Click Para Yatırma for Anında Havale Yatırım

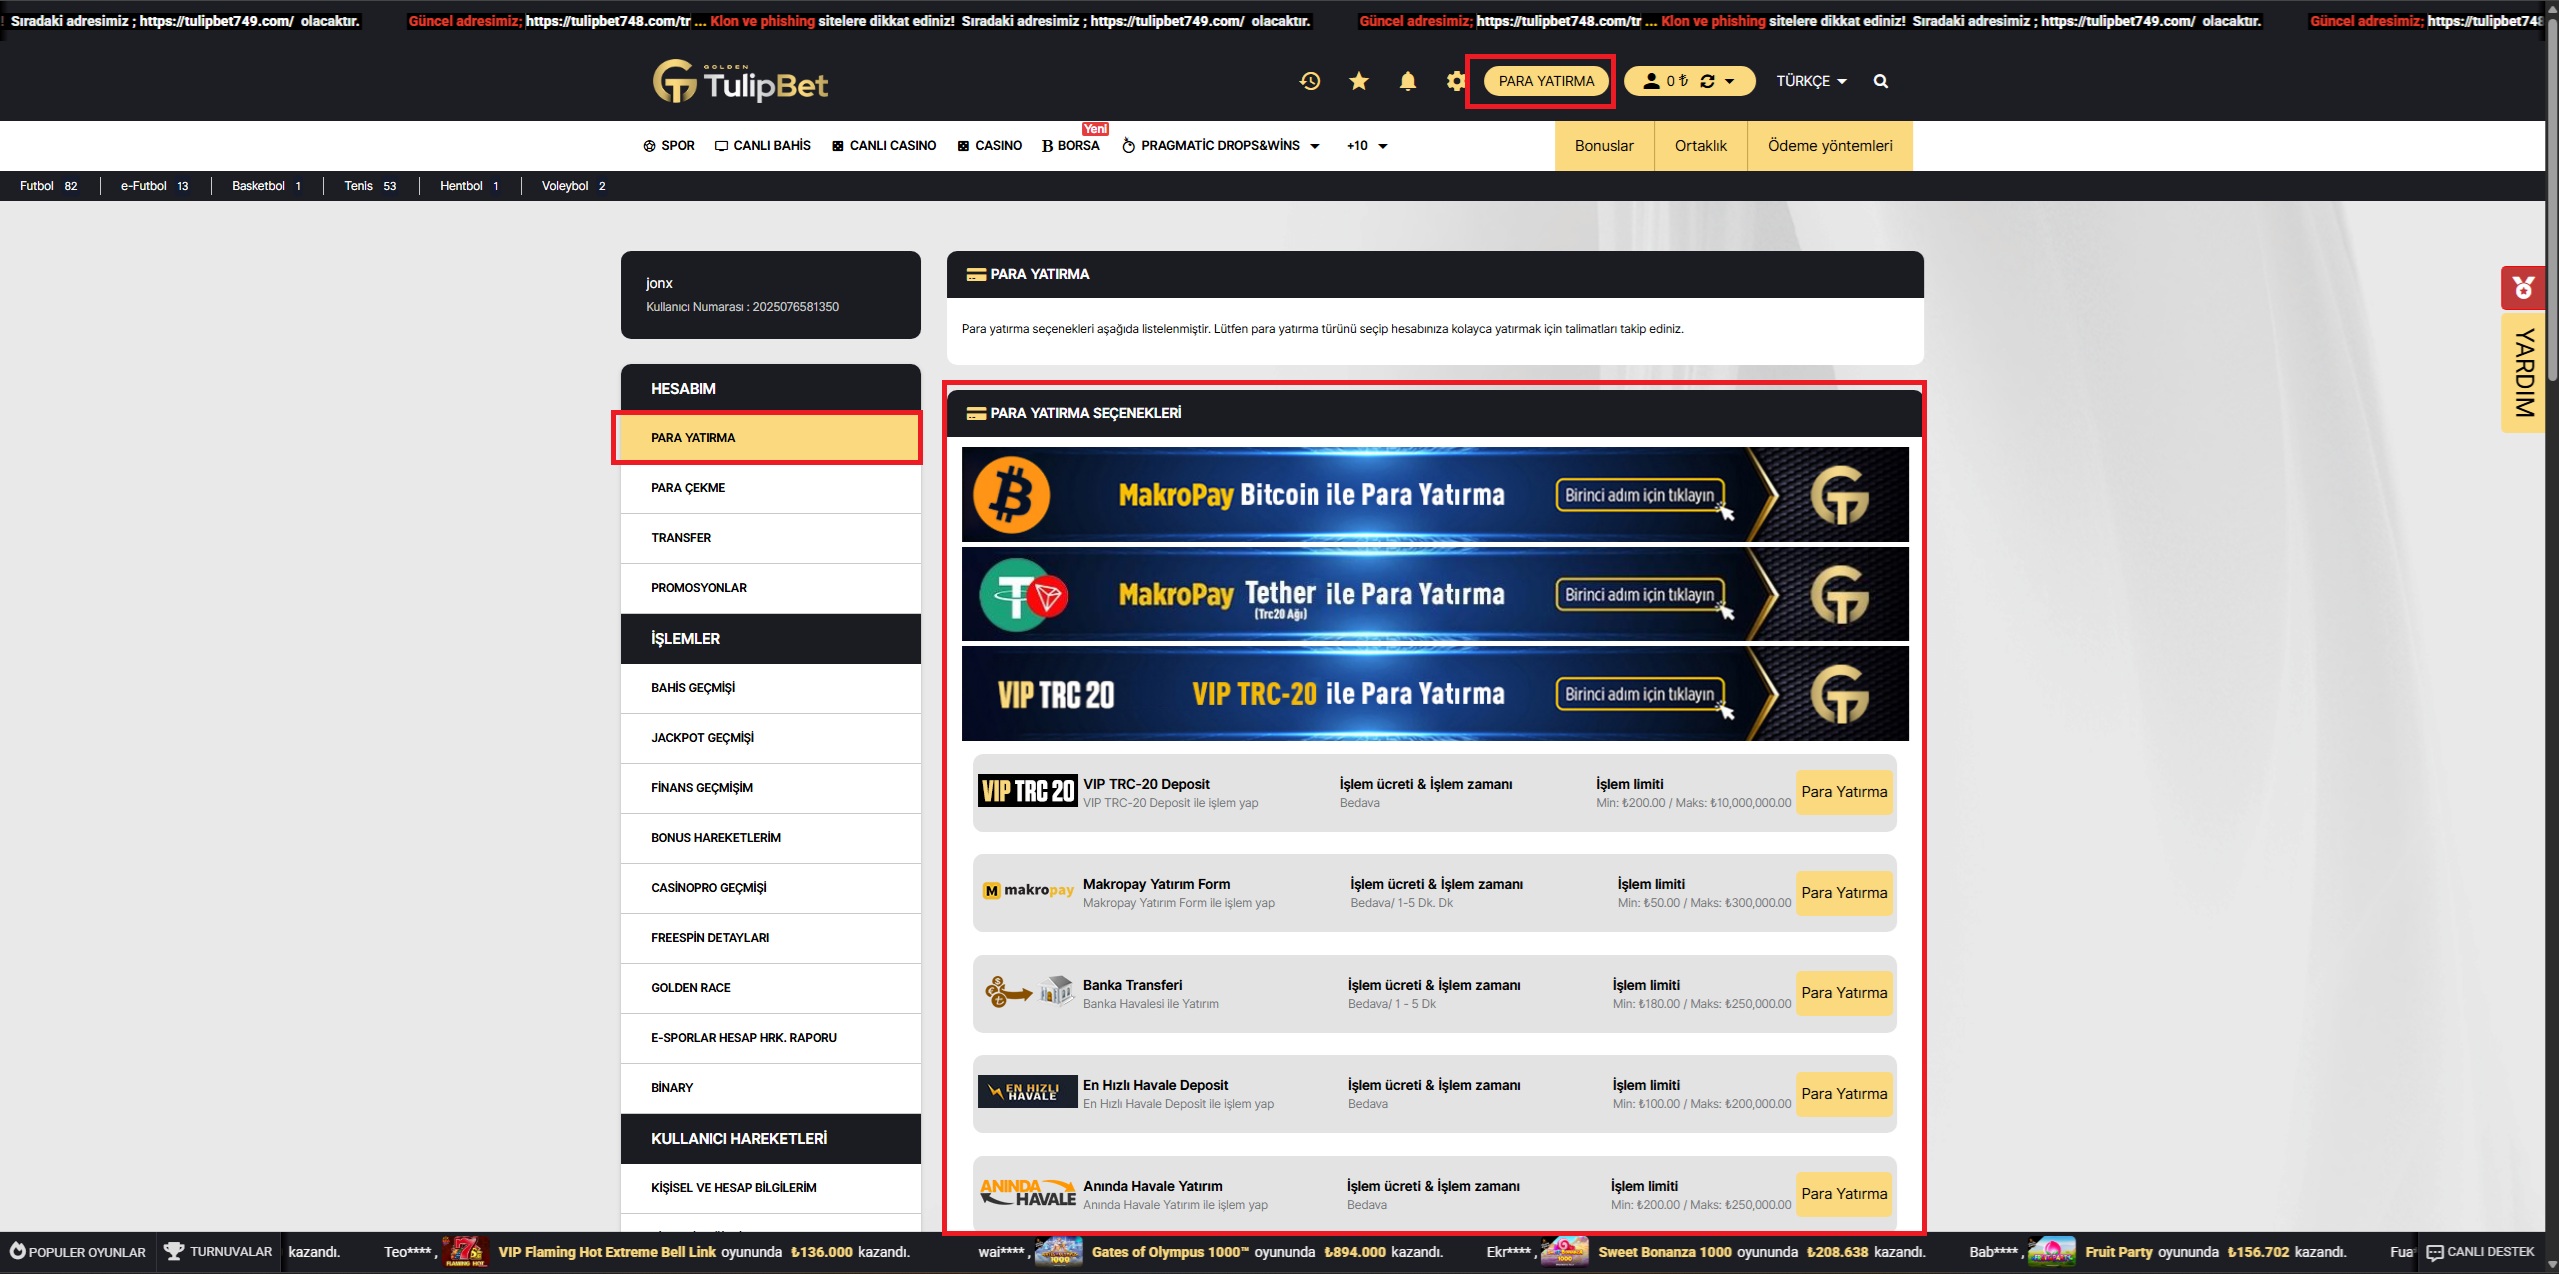1844,1194
